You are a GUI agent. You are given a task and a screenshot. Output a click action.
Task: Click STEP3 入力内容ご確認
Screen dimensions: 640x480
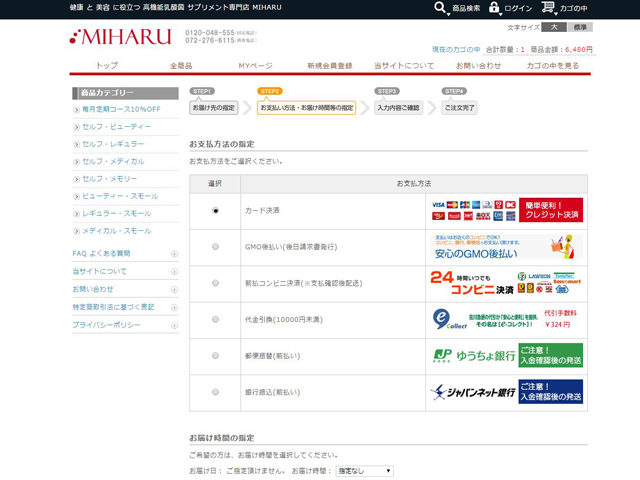point(398,108)
